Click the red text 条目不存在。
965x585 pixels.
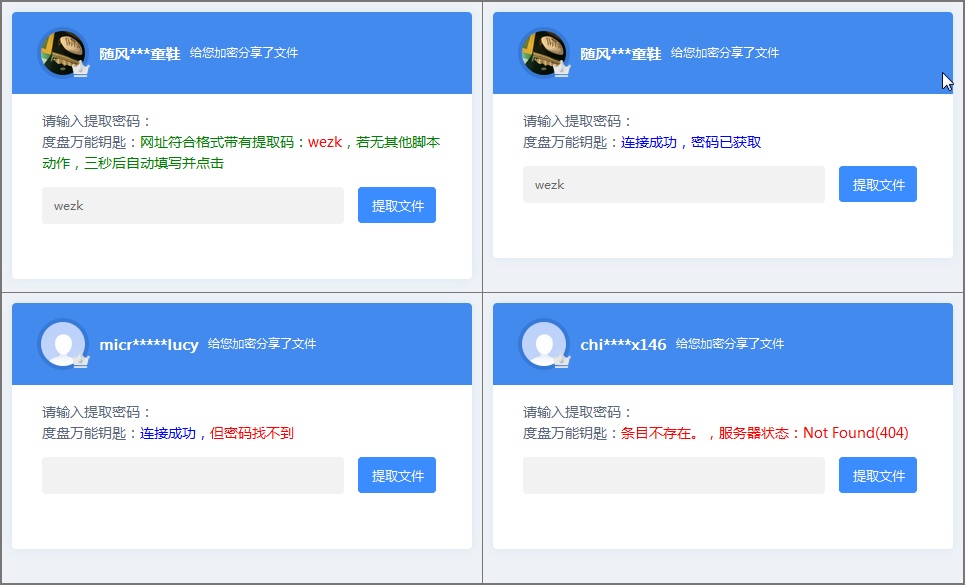[x=660, y=433]
